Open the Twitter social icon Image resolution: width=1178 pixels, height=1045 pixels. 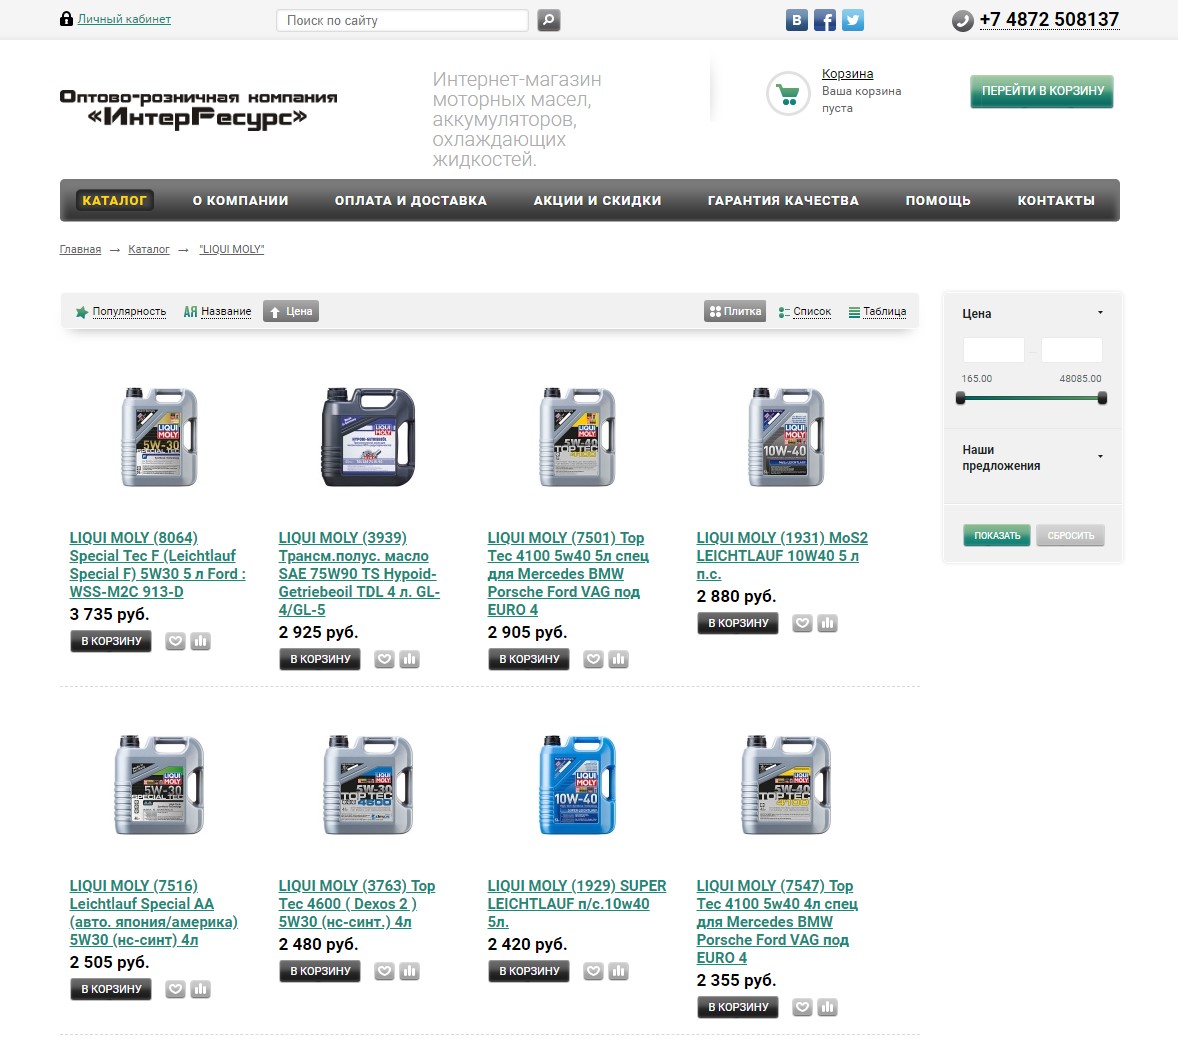tap(853, 20)
